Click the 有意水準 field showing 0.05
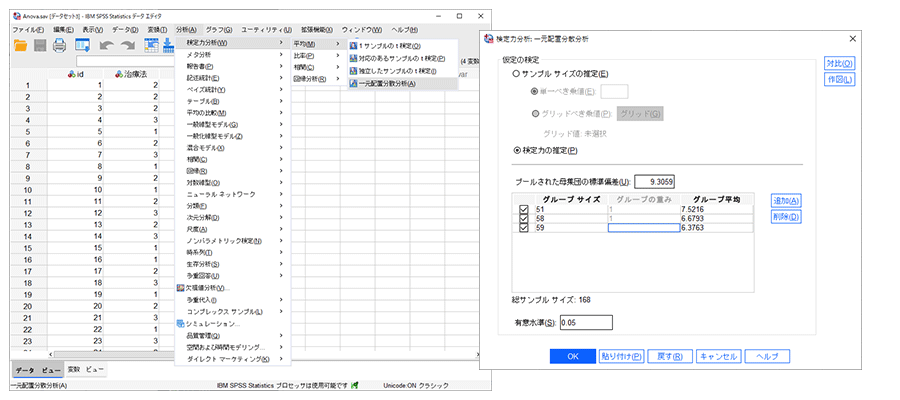Screen dimensions: 900x400 [586, 323]
